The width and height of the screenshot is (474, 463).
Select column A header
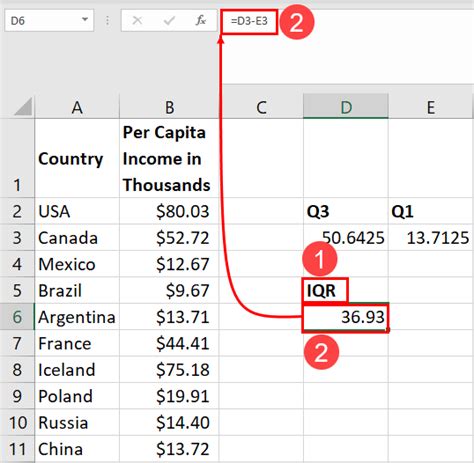pyautogui.click(x=77, y=107)
